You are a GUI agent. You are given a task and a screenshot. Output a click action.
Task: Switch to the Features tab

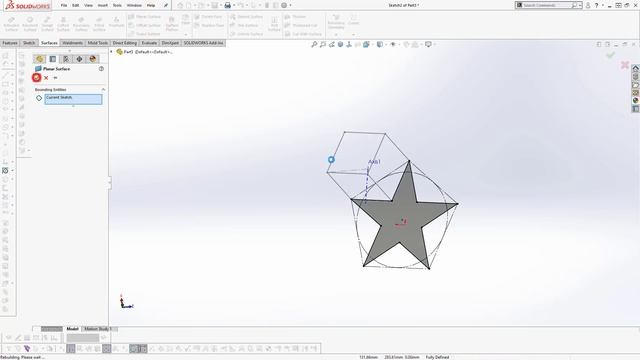[x=10, y=43]
